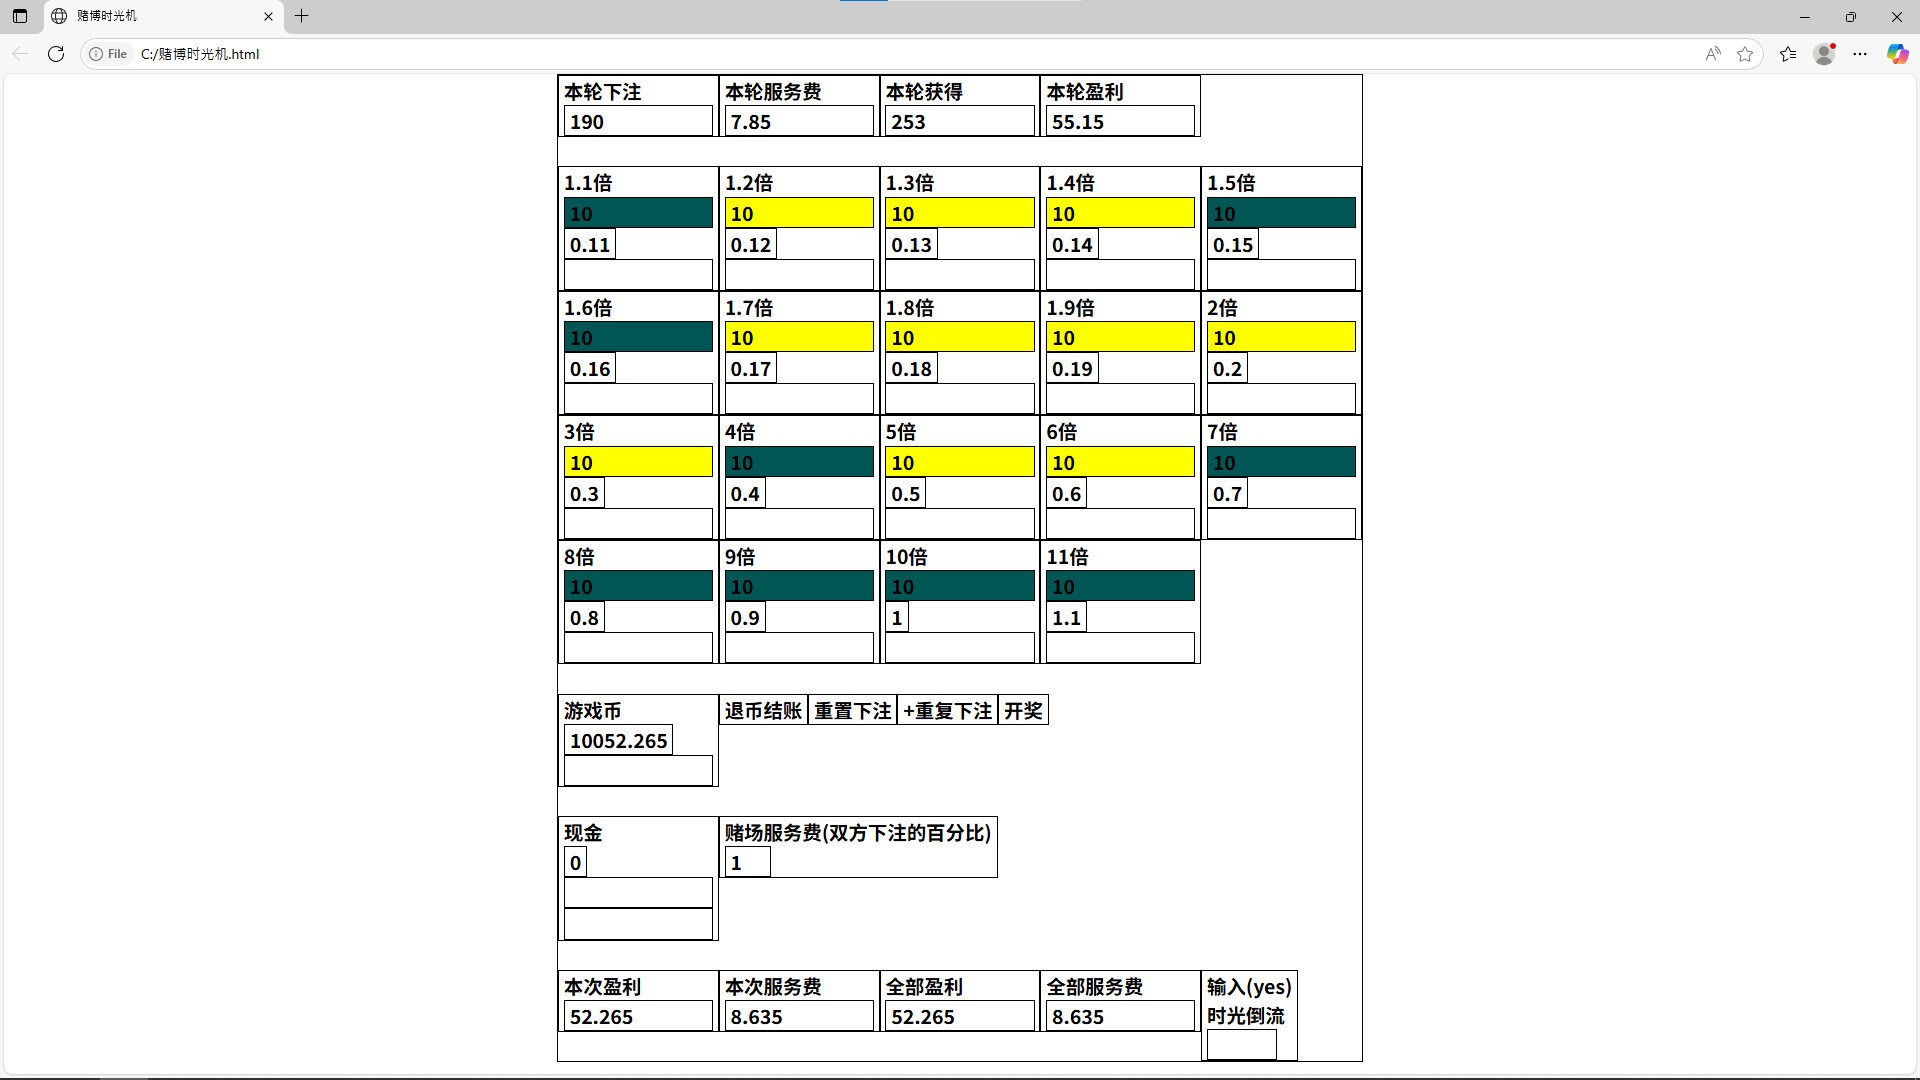Screen dimensions: 1920x1080
Task: Click the dark green bet field under 1.1倍
Action: click(638, 213)
